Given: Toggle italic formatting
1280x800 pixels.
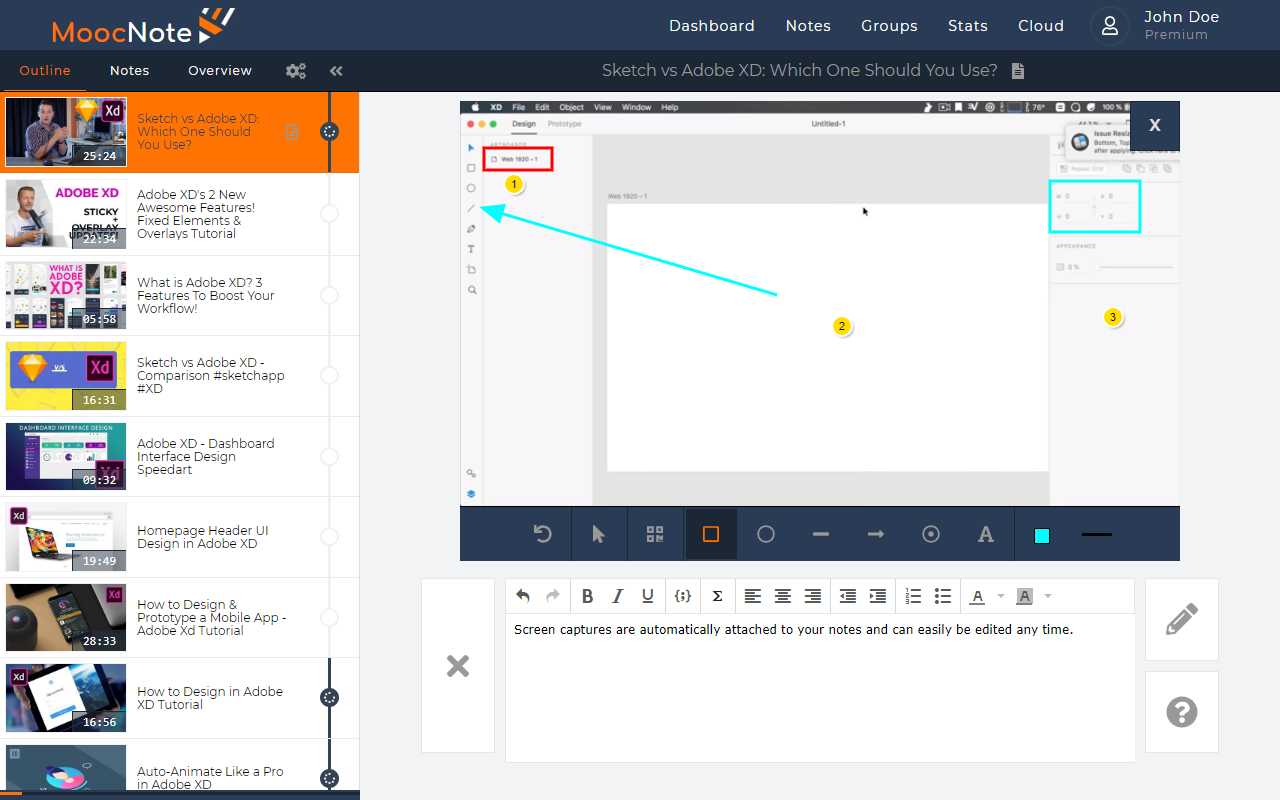Looking at the screenshot, I should pyautogui.click(x=618, y=596).
